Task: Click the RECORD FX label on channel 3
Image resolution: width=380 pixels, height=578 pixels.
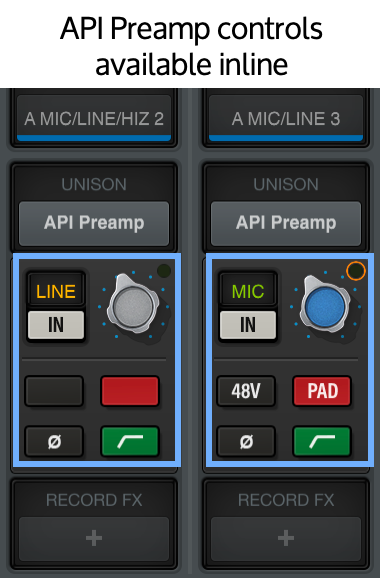Action: coord(286,500)
